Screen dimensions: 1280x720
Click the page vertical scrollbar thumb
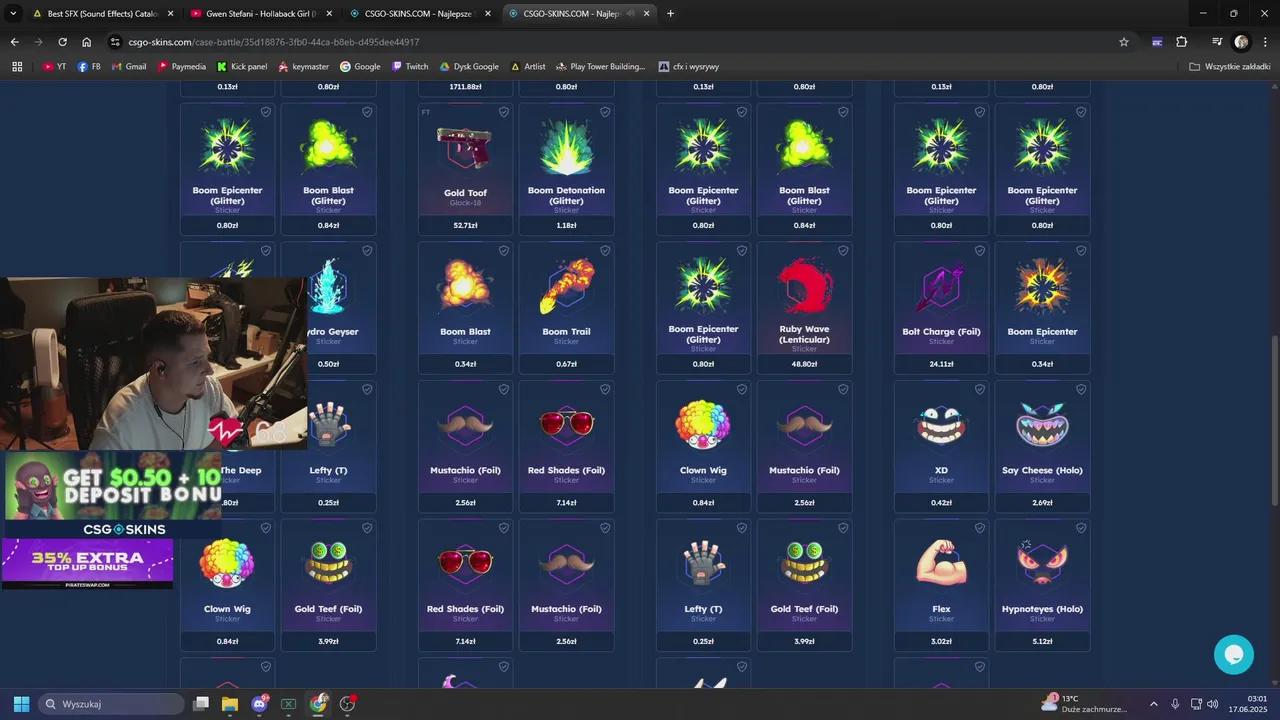click(1274, 420)
